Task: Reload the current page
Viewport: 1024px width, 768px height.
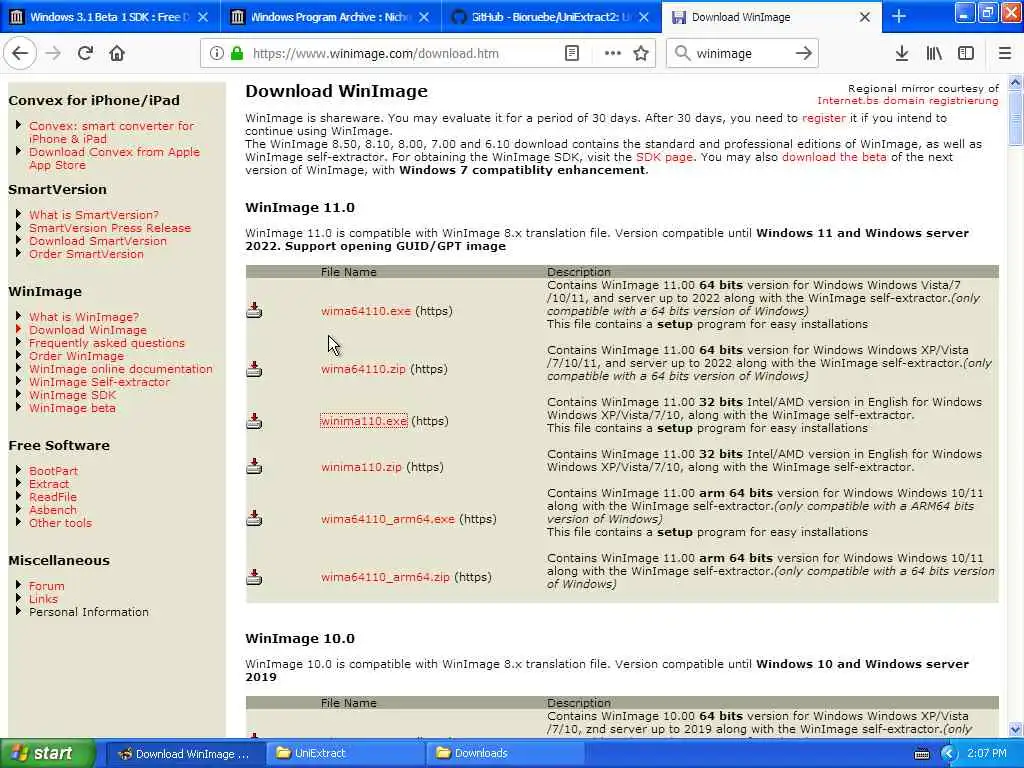Action: [85, 54]
